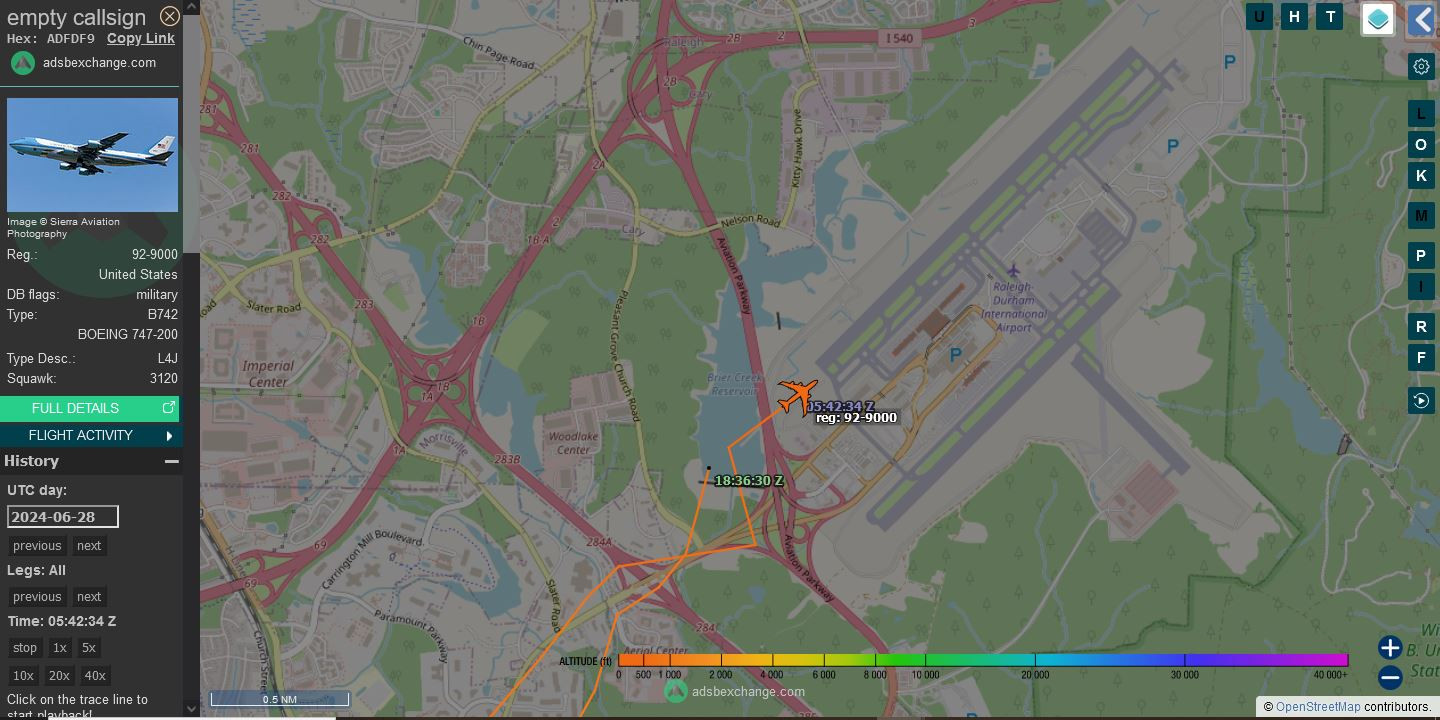Image resolution: width=1440 pixels, height=720 pixels.
Task: Click the orange aircraft icon on map
Action: click(797, 395)
